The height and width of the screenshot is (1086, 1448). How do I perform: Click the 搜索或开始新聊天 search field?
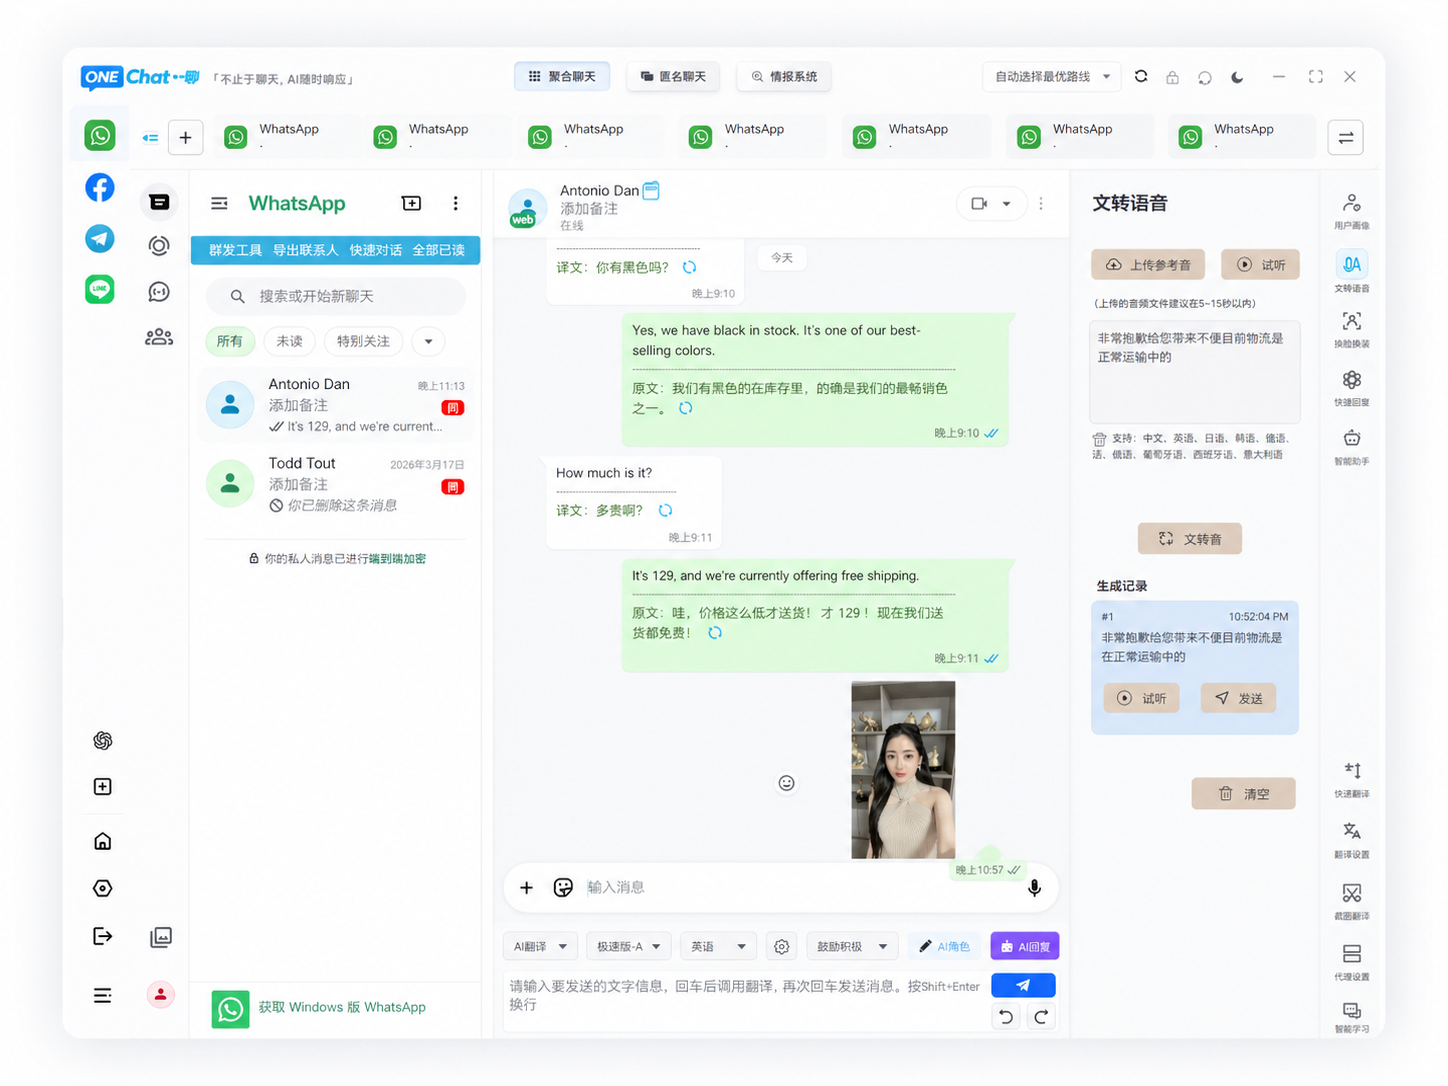click(x=335, y=296)
